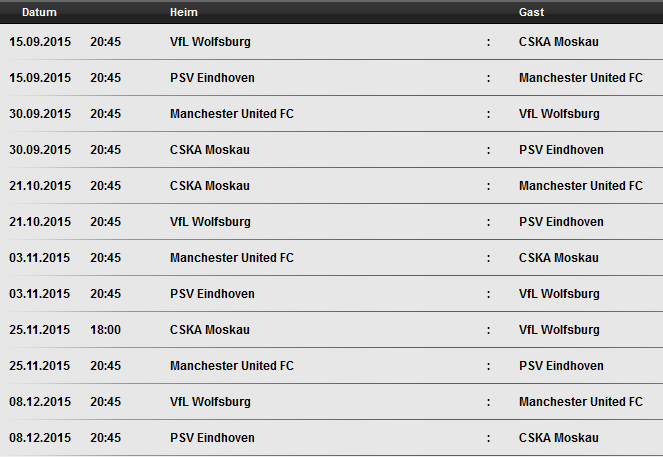Click the Datum column header
The height and width of the screenshot is (457, 663).
pyautogui.click(x=39, y=12)
